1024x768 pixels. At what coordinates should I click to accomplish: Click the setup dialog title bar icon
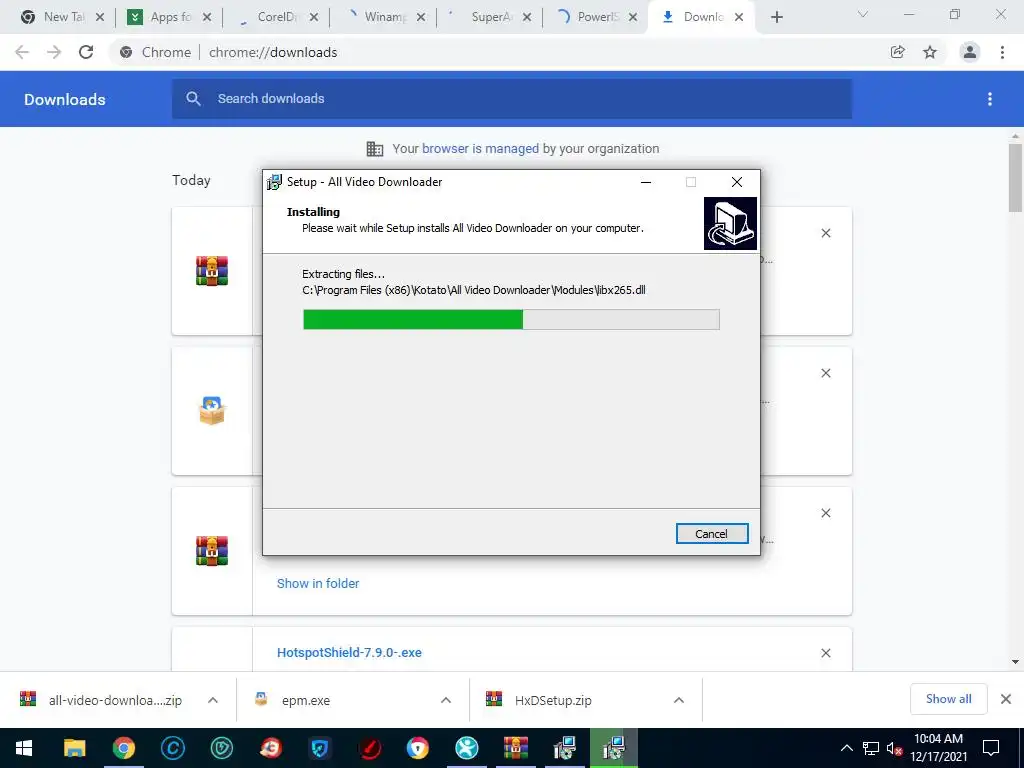click(x=274, y=182)
